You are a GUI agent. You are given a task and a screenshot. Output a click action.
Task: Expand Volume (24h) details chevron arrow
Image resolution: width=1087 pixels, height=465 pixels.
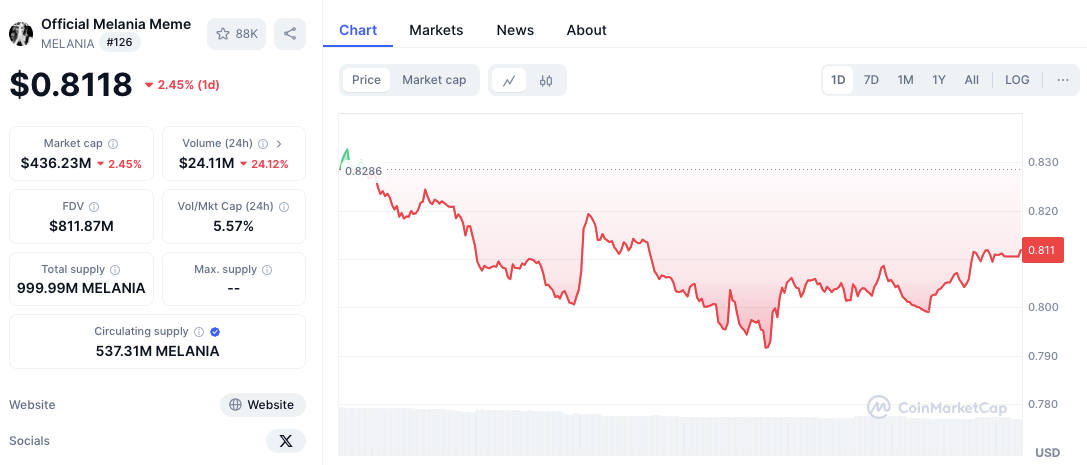coord(279,143)
